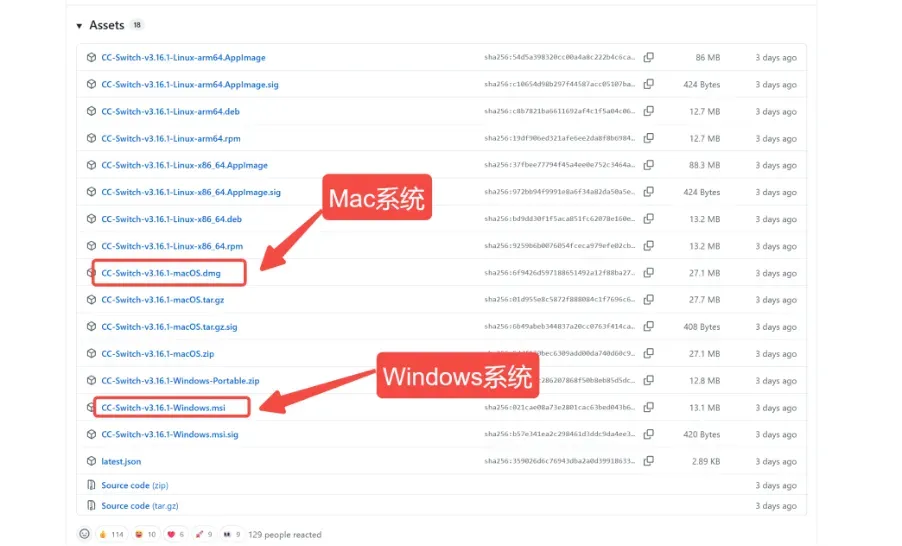Click the package icon beside Windows-Portable.zip
The width and height of the screenshot is (902, 546).
pyautogui.click(x=91, y=380)
